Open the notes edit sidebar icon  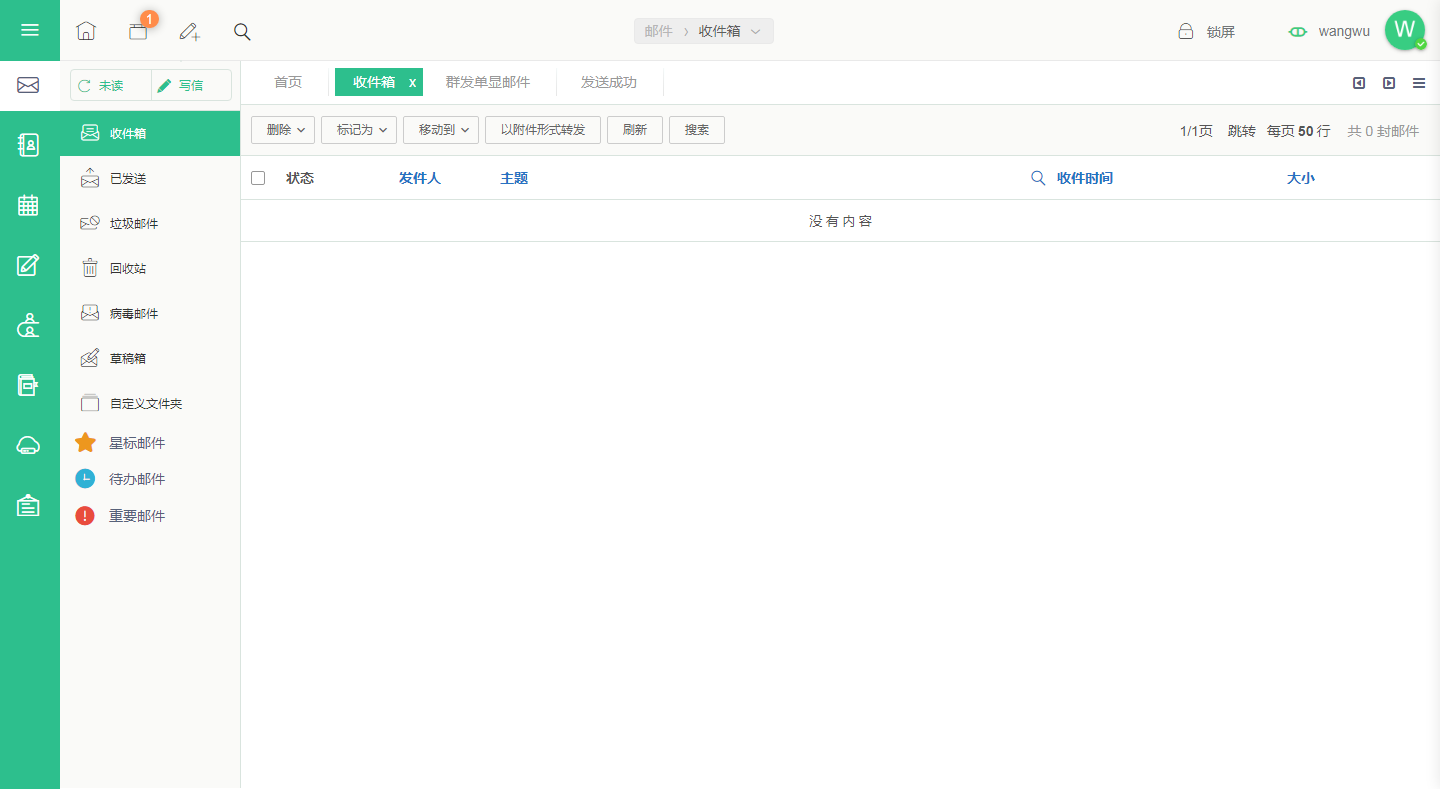click(28, 265)
